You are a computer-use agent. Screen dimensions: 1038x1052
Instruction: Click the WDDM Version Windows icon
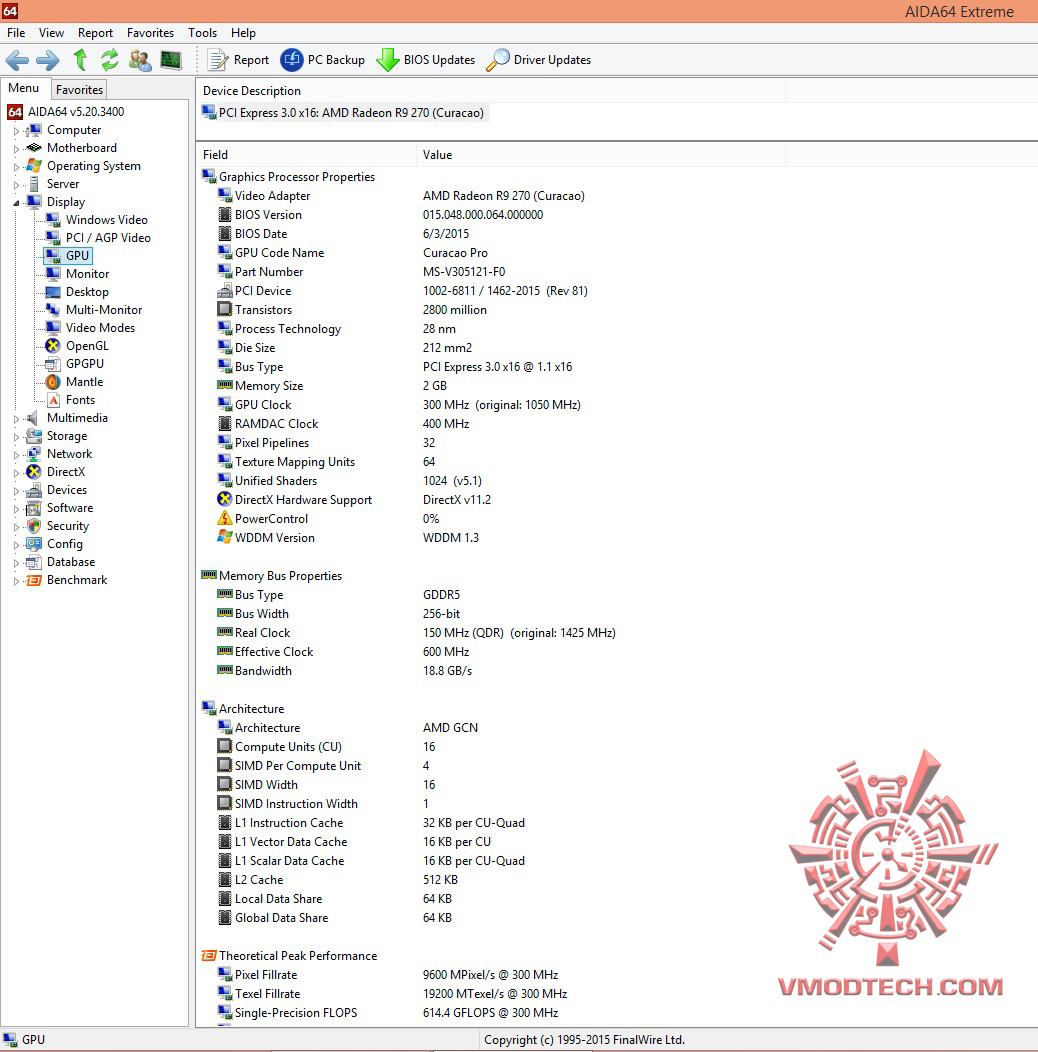coord(225,537)
